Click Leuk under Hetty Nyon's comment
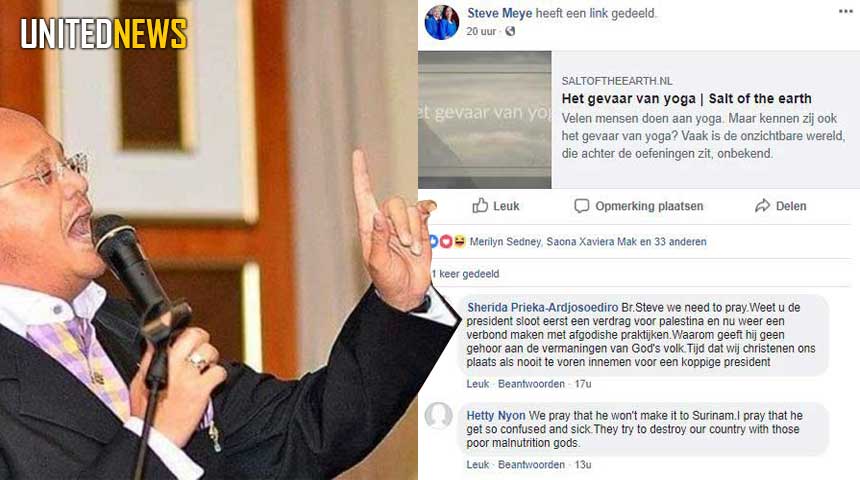 coord(477,465)
